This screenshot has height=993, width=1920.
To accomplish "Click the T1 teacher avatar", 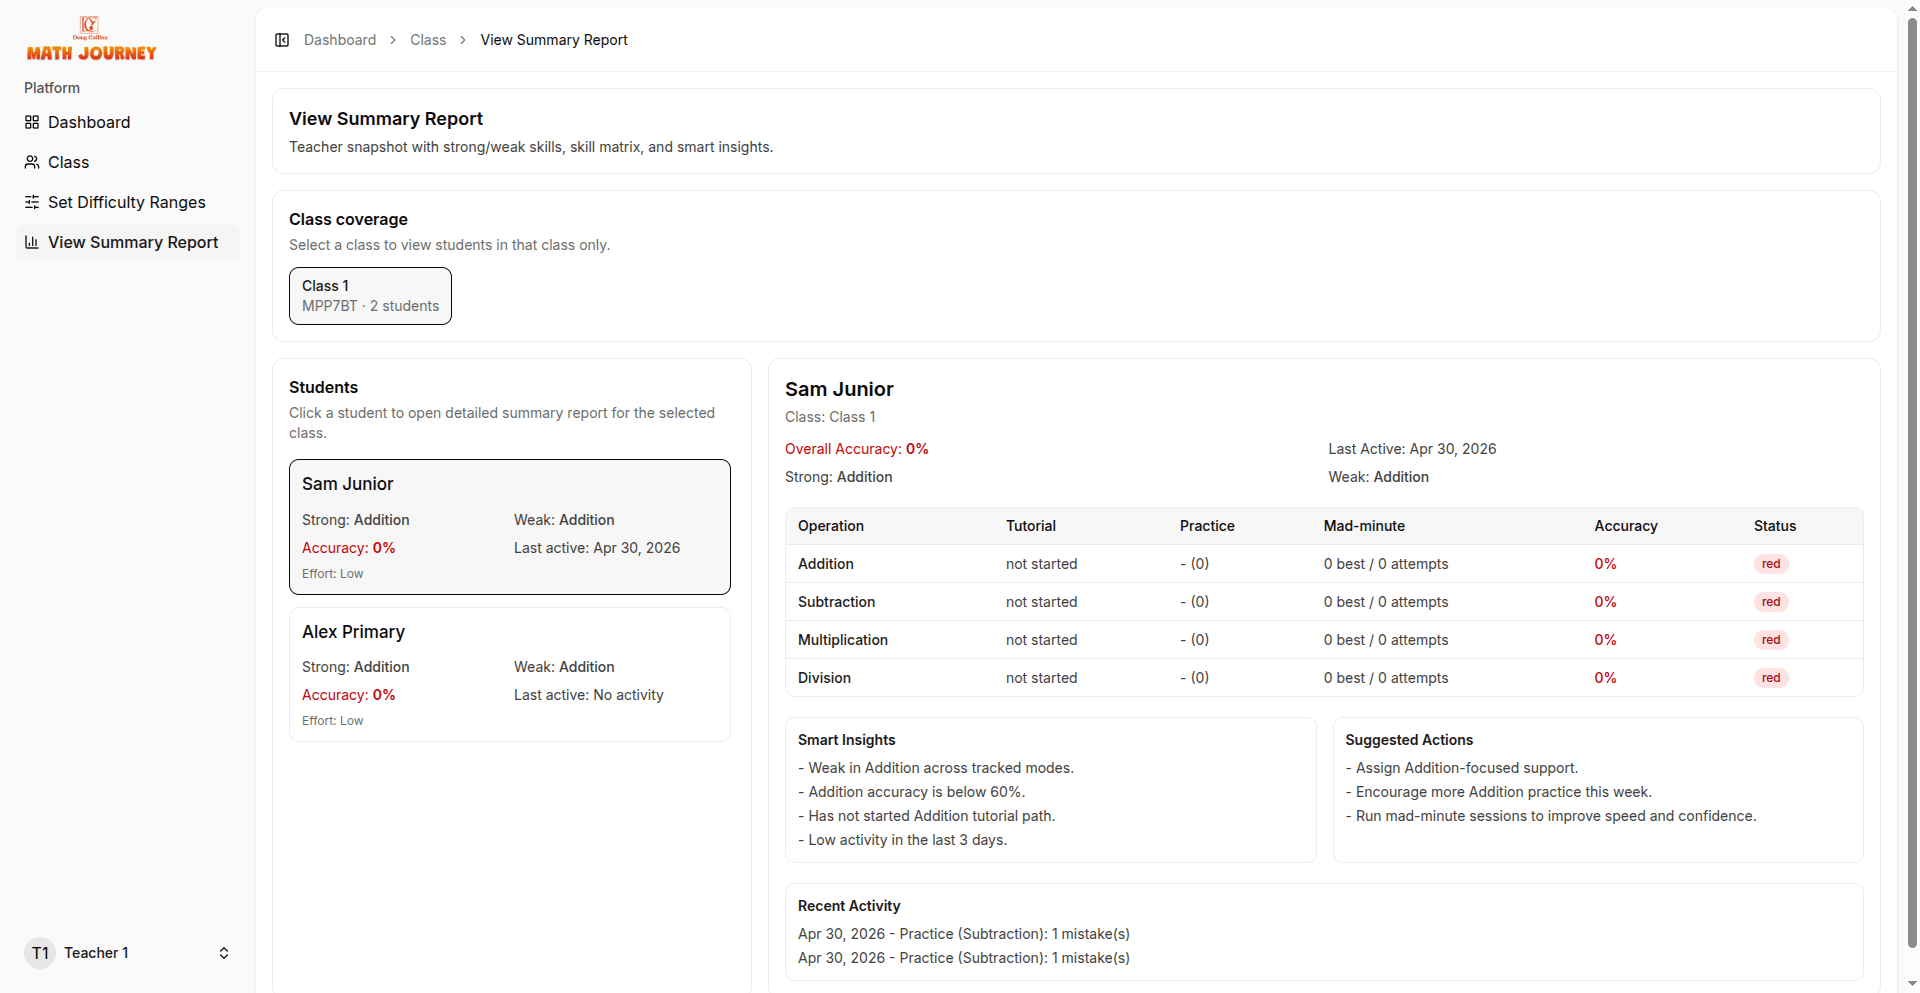I will click(x=40, y=953).
